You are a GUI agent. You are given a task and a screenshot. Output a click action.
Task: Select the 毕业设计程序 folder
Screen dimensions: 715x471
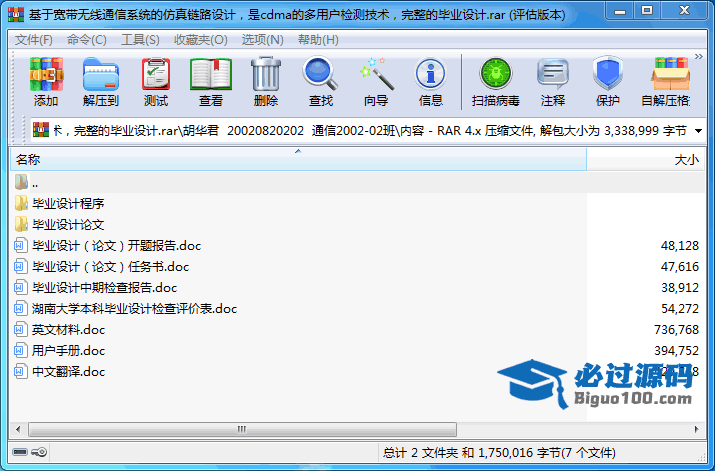68,203
